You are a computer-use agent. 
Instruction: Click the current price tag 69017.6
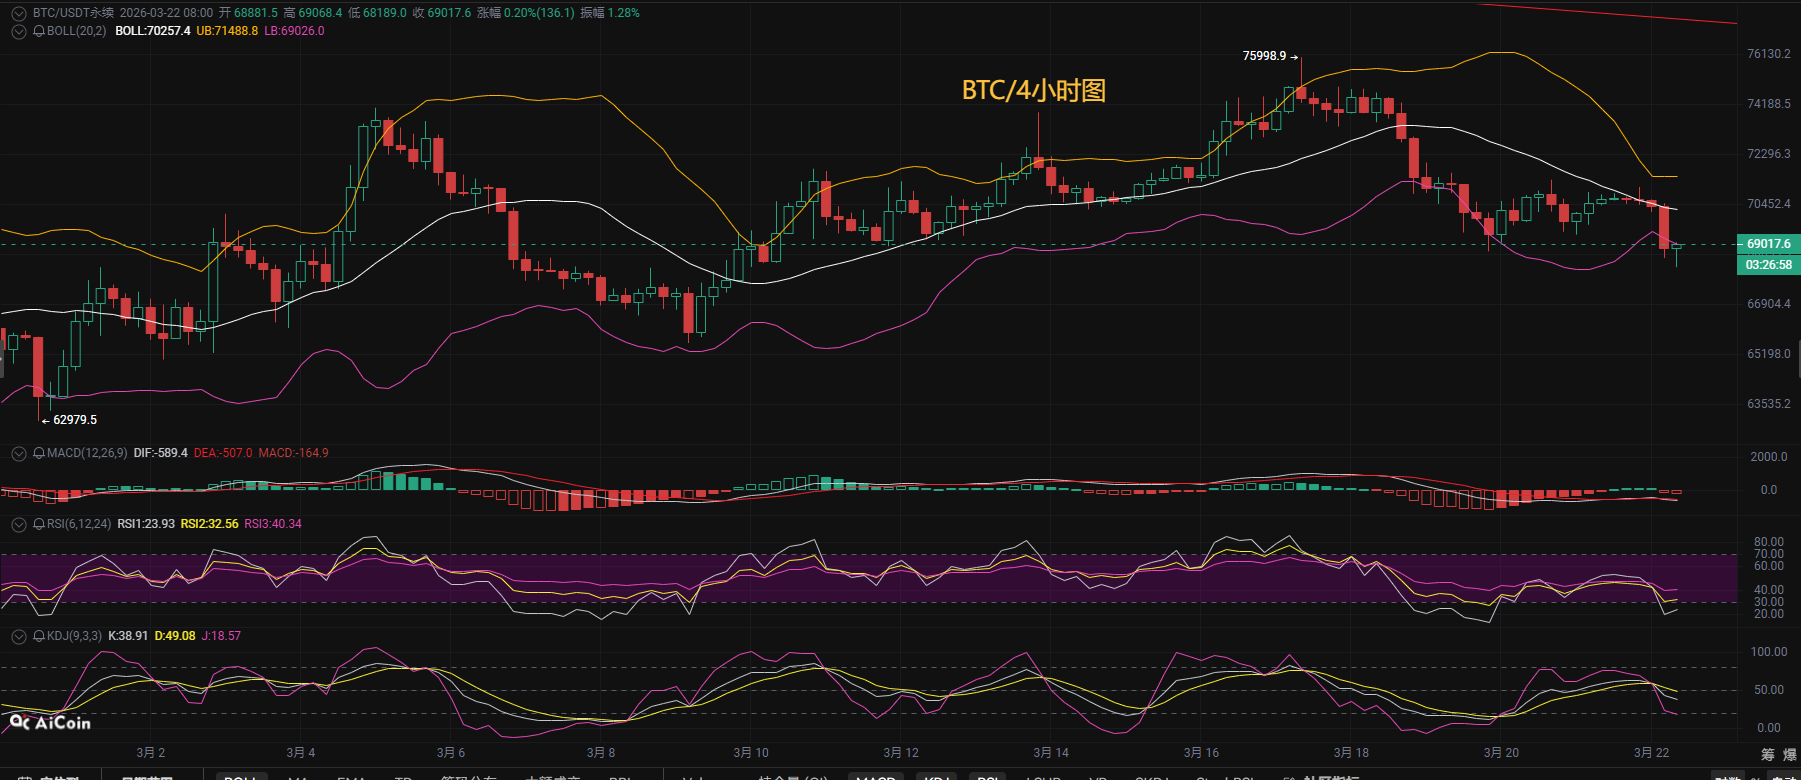point(1768,244)
